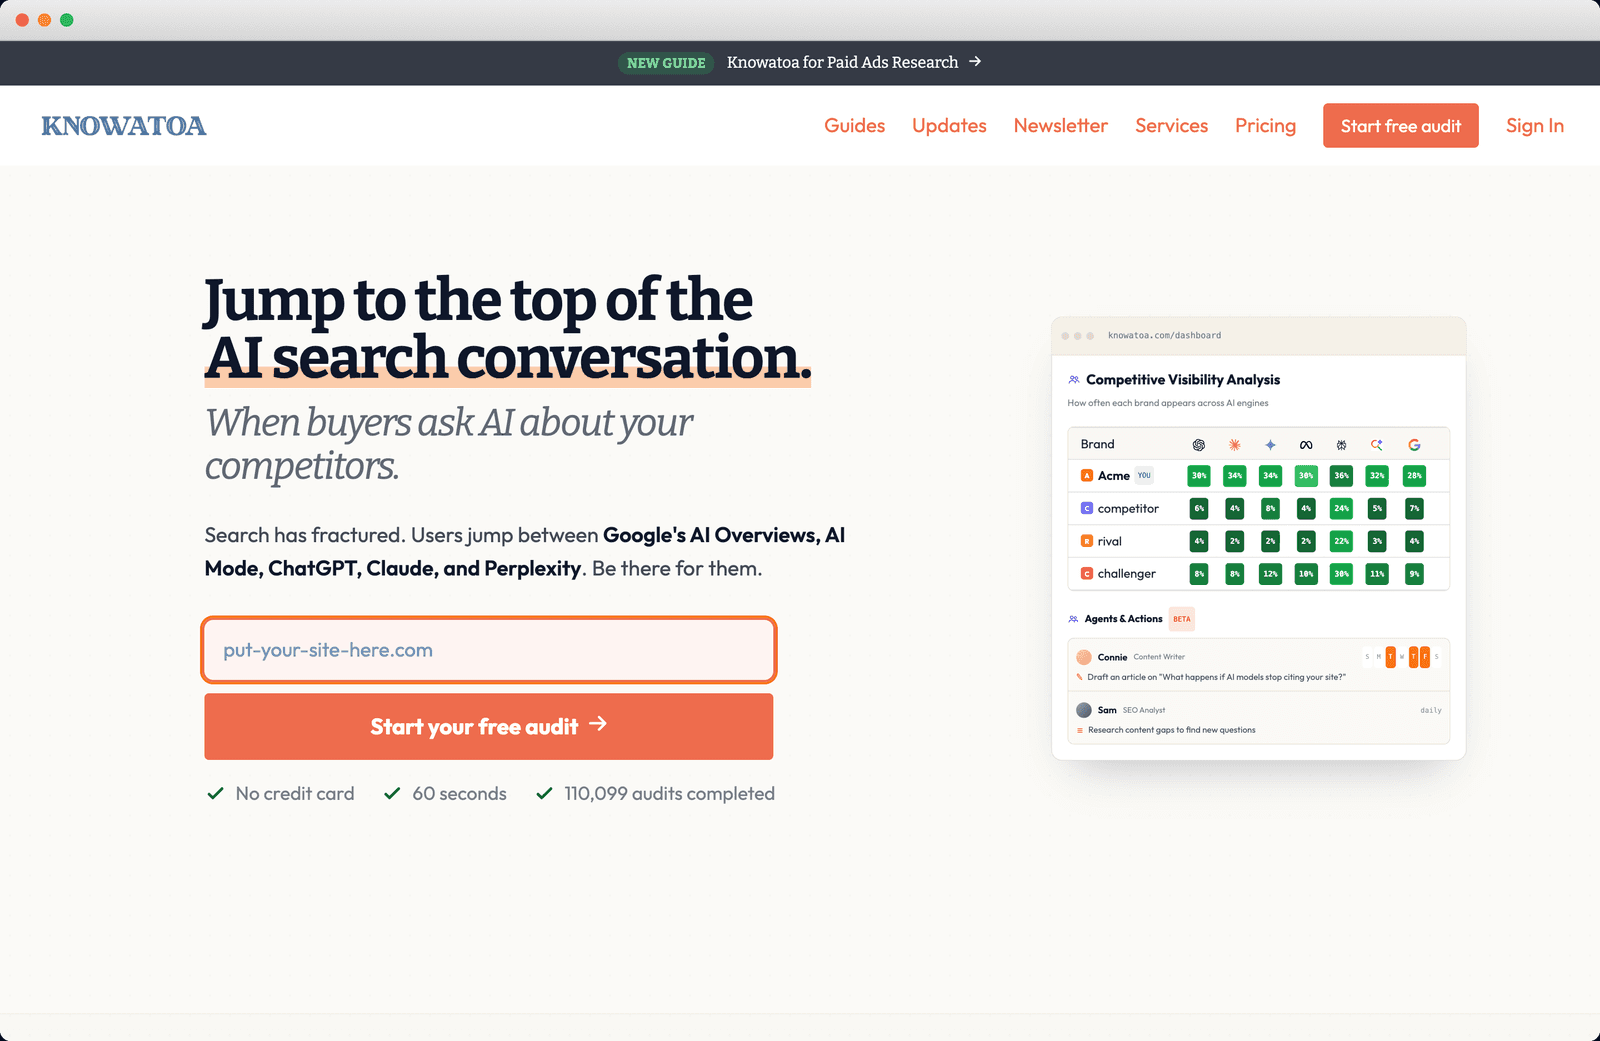Click Acme's 36% cell
The height and width of the screenshot is (1041, 1600).
click(x=1342, y=476)
